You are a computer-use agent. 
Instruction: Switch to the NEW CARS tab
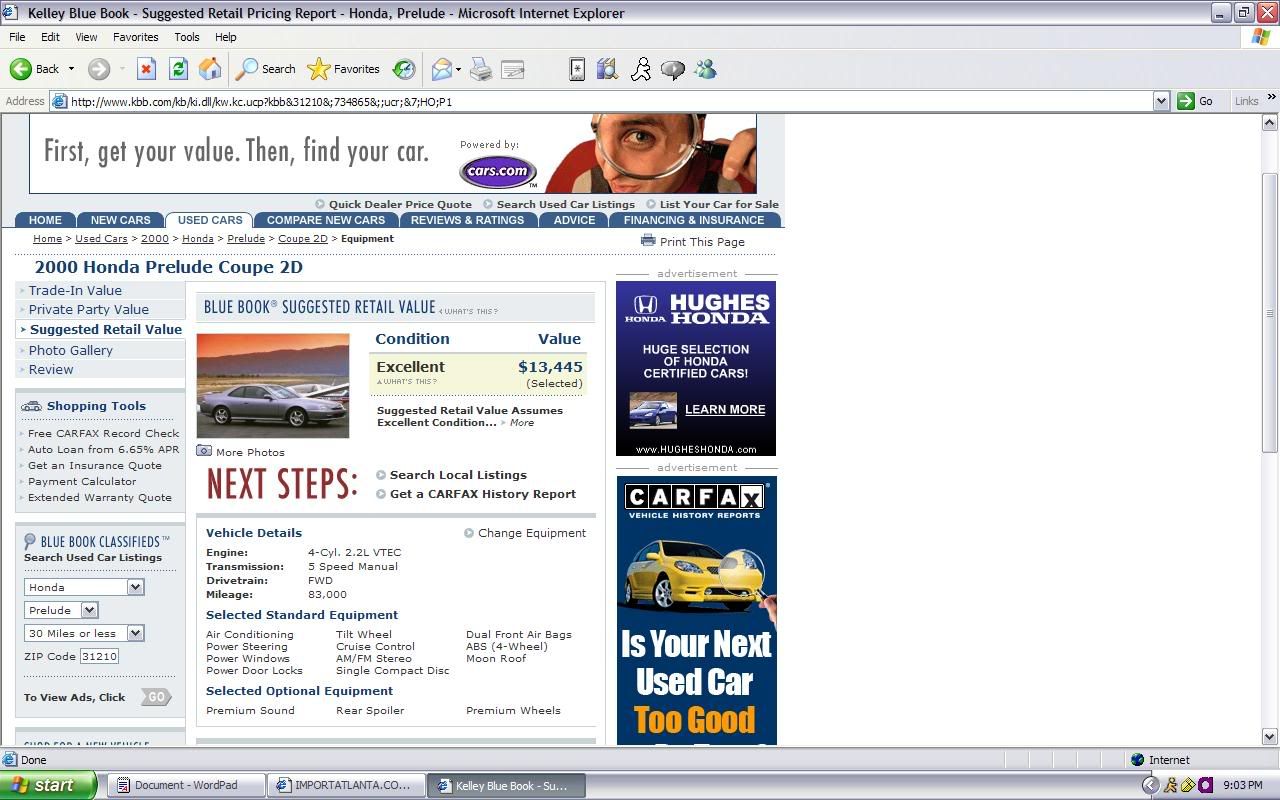(x=120, y=220)
